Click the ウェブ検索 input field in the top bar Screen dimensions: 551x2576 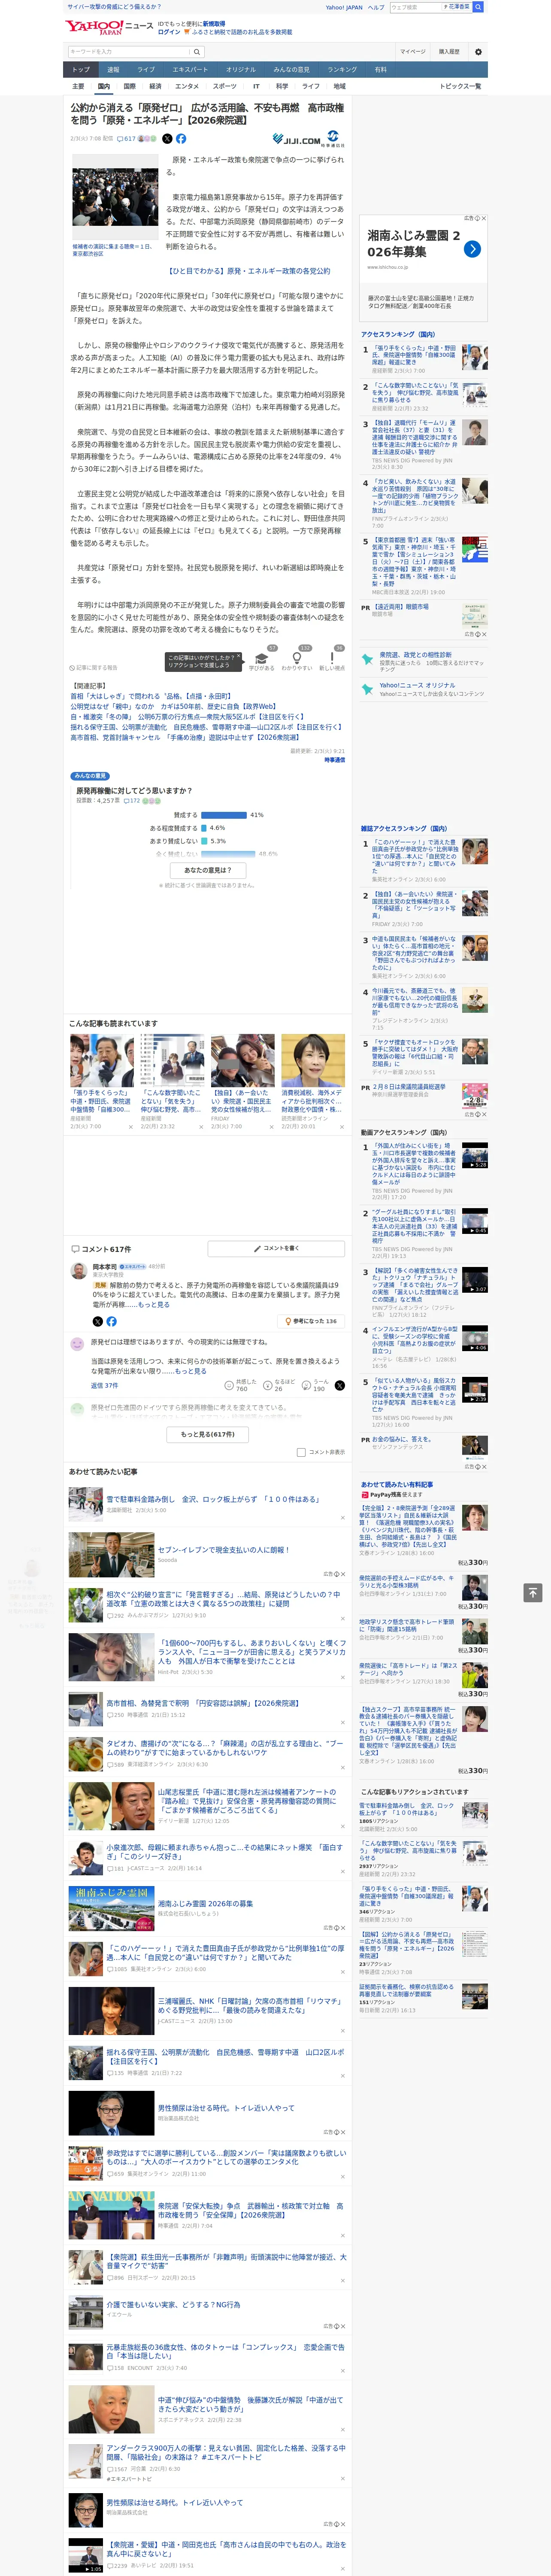[415, 7]
